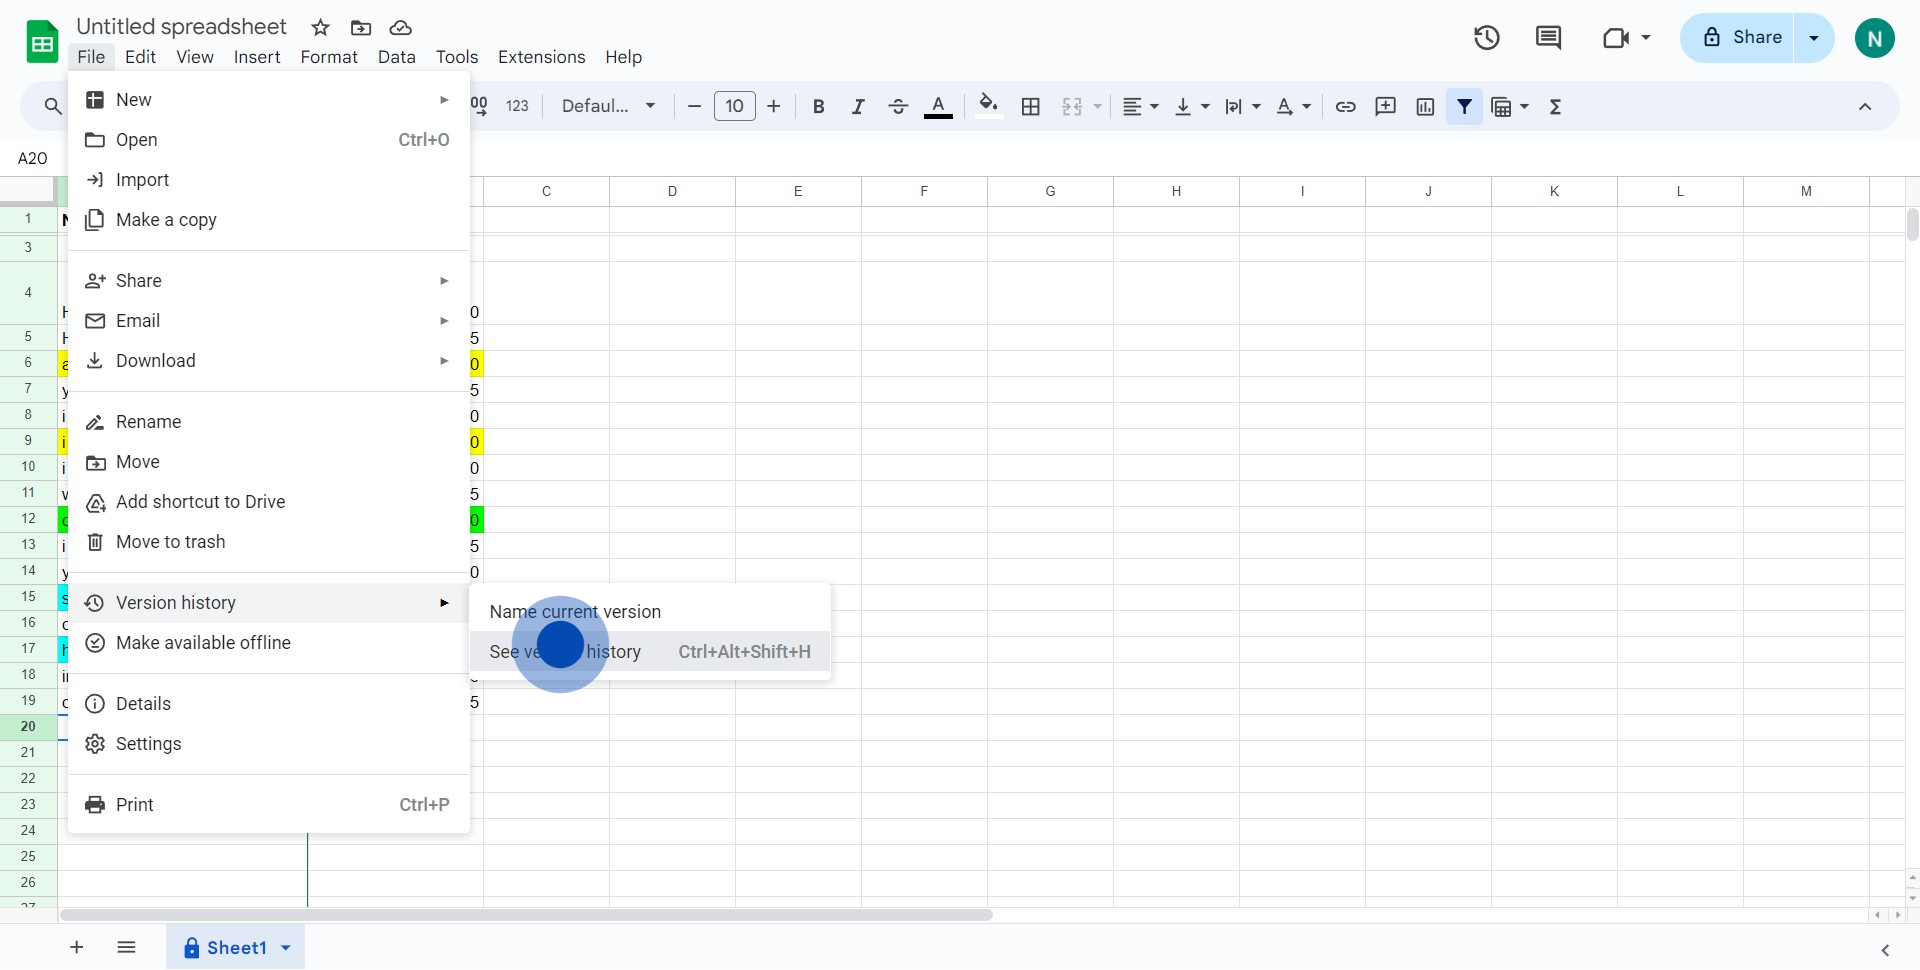Expand the Share button dropdown arrow

(x=1813, y=38)
